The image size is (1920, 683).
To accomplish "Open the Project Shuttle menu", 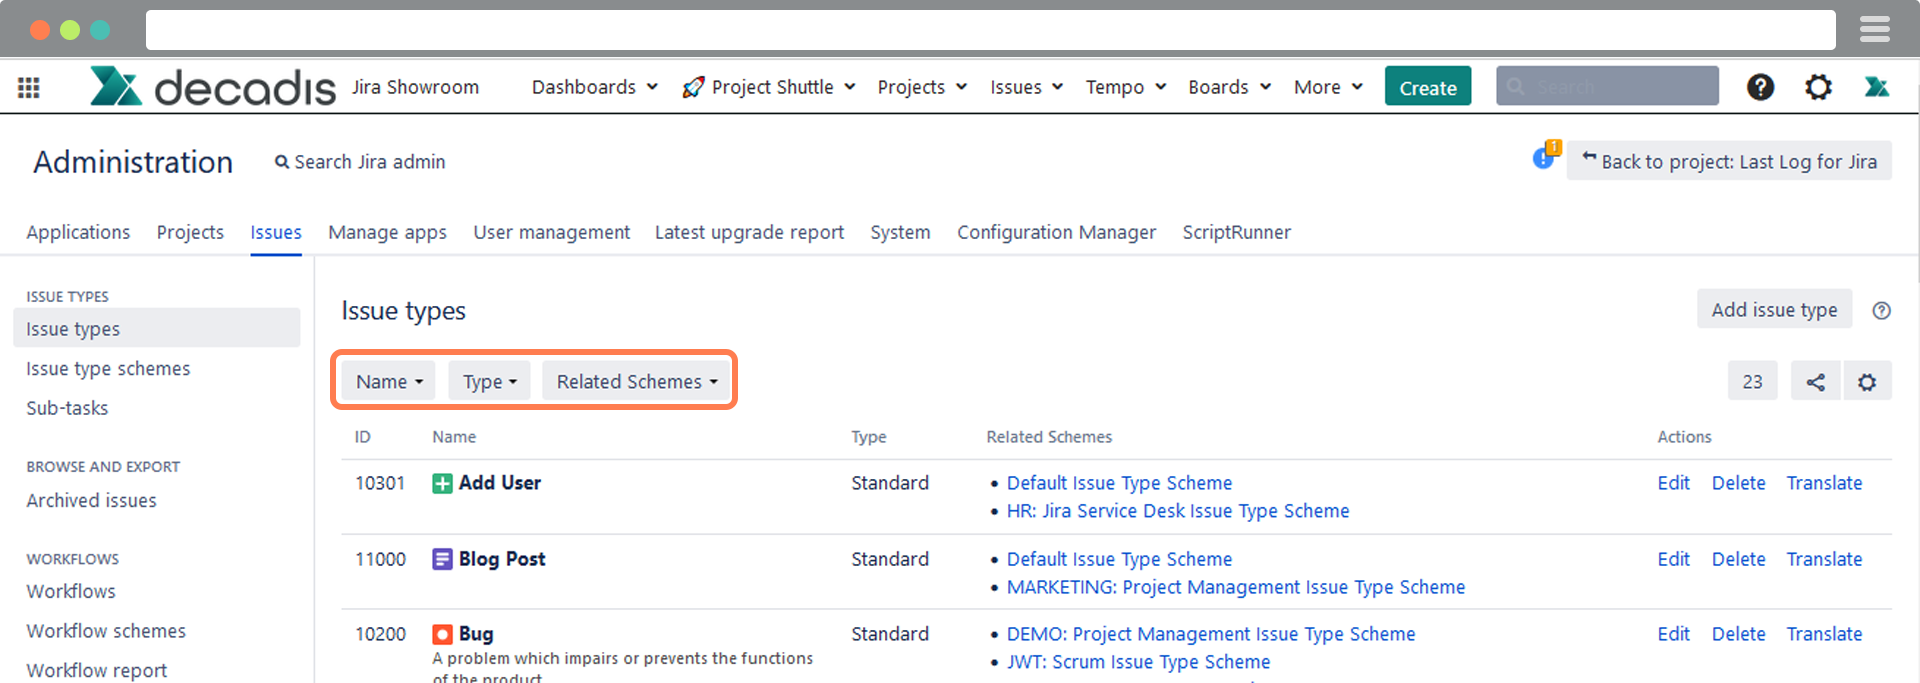I will (x=770, y=87).
